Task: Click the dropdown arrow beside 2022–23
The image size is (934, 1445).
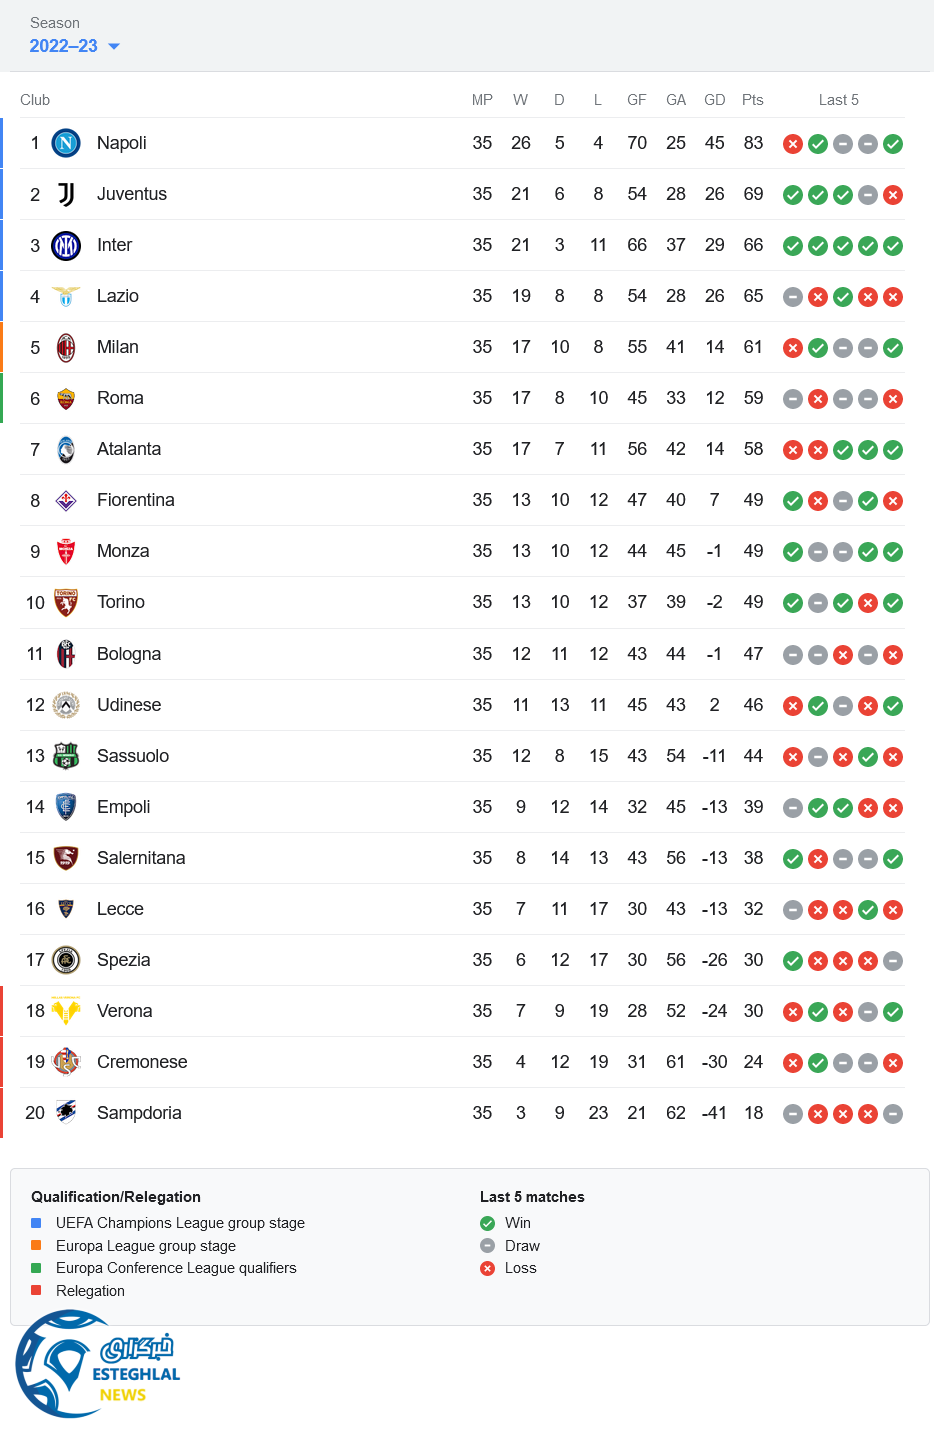Action: click(x=114, y=46)
